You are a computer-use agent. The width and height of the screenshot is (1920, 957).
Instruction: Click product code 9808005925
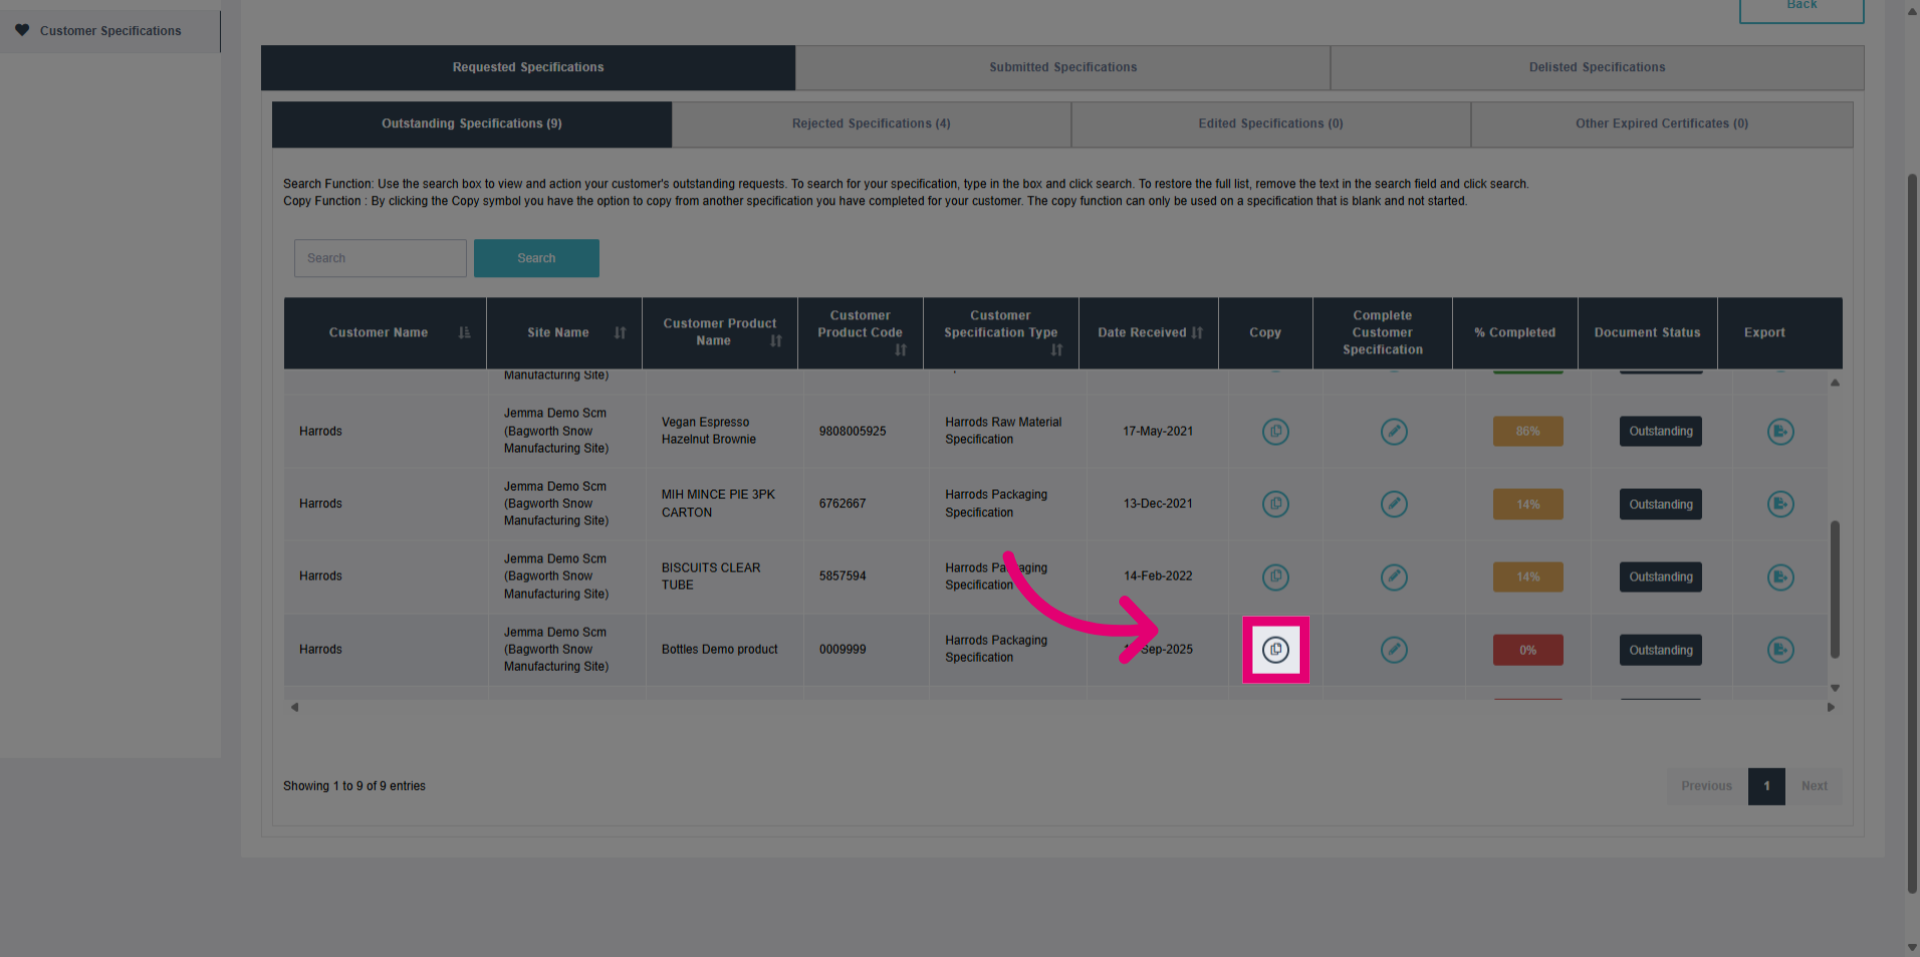852,432
